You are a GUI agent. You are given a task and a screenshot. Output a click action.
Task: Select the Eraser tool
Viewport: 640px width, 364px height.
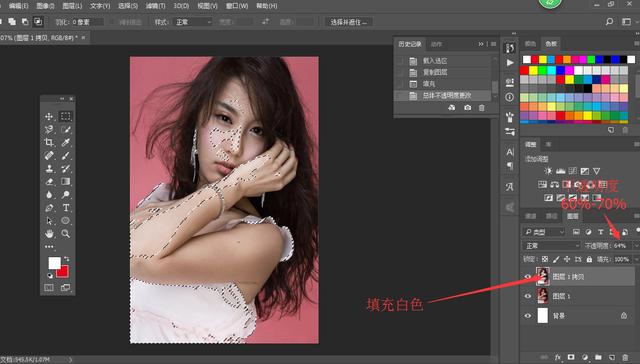click(x=49, y=182)
